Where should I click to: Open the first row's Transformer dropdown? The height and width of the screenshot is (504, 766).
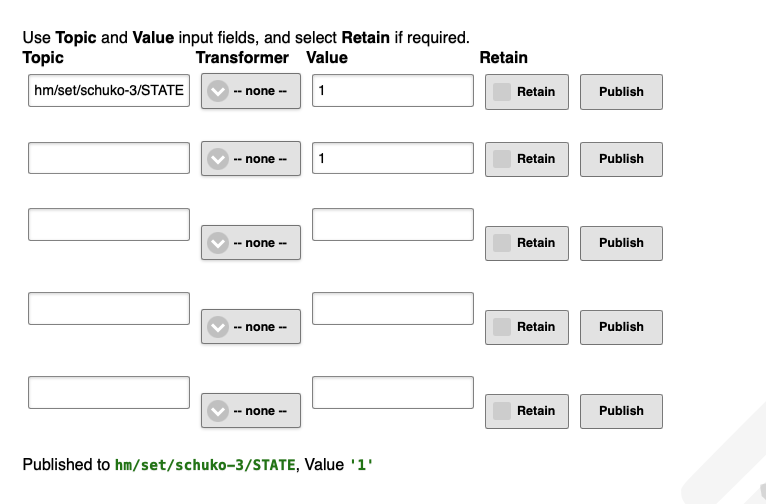point(251,91)
